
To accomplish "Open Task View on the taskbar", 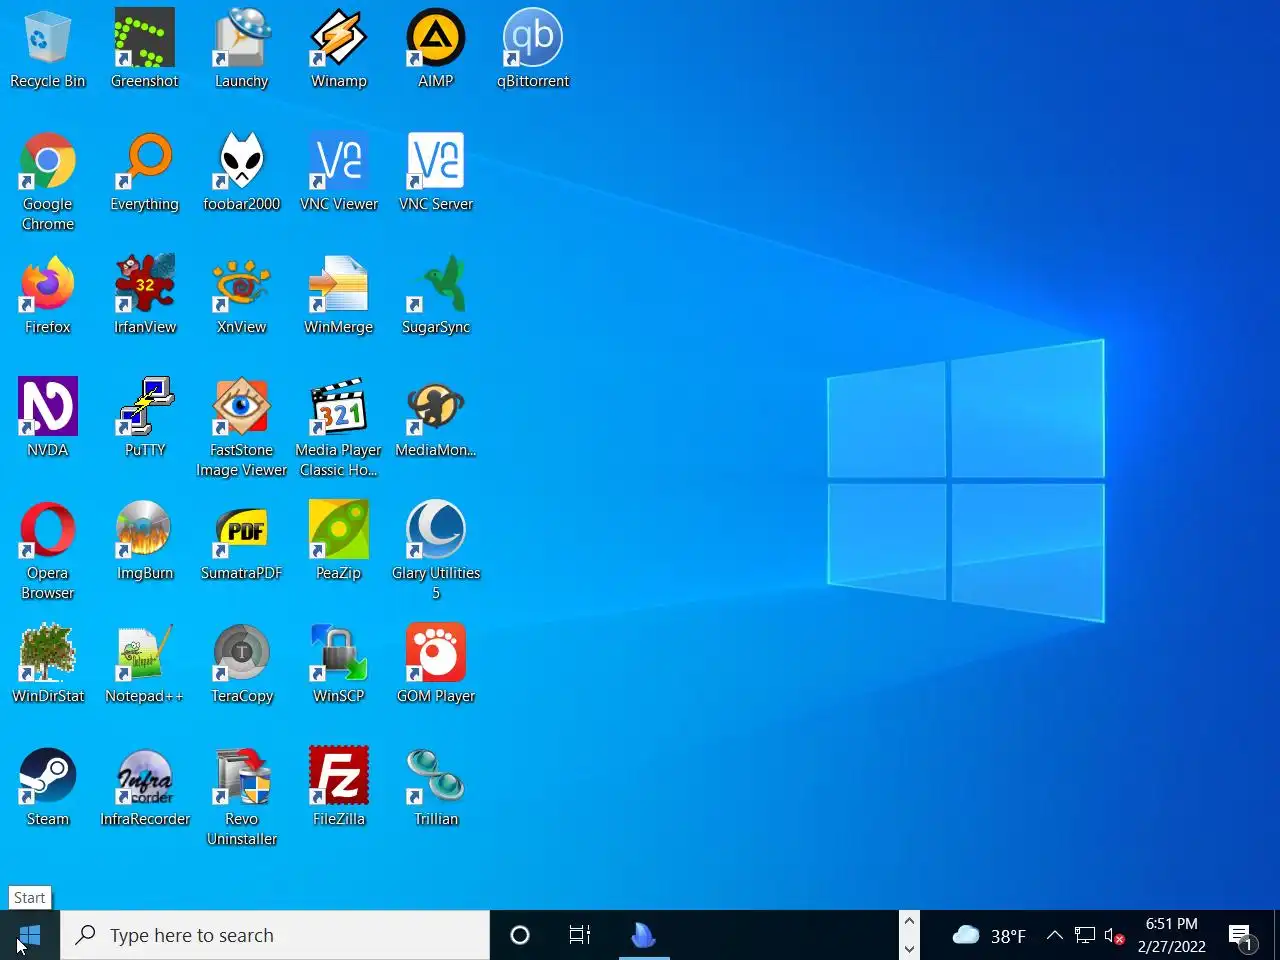I will pyautogui.click(x=580, y=935).
